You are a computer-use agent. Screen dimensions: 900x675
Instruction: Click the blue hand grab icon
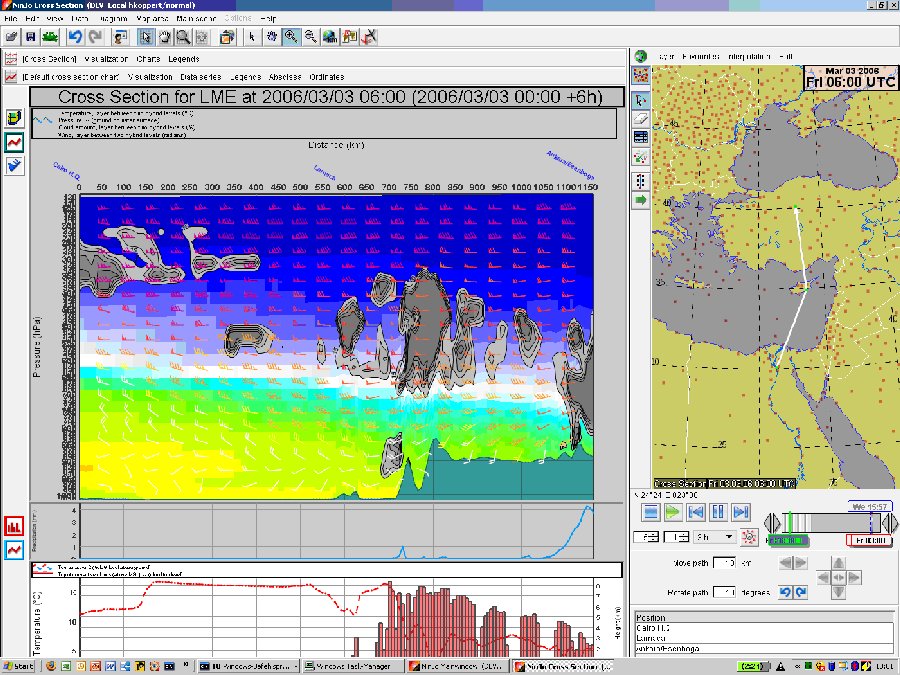click(x=271, y=37)
